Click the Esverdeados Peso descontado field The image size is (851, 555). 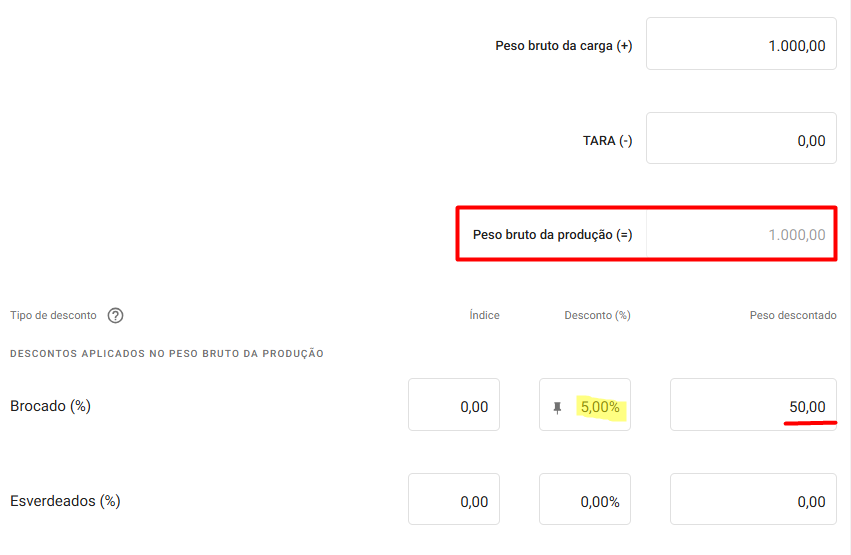tap(753, 500)
